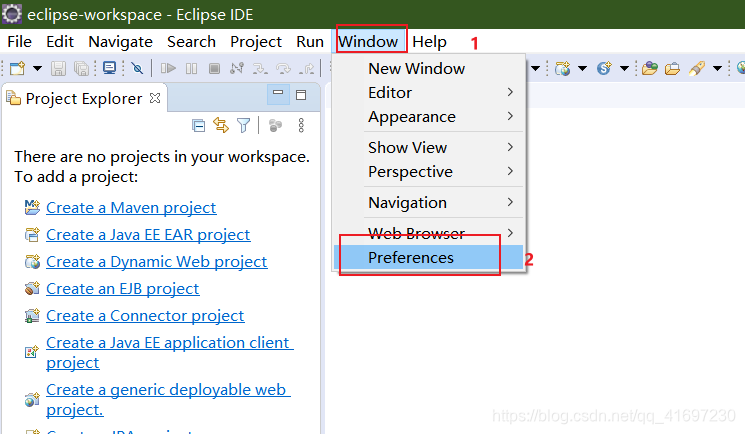Toggle Skip All Breakpoints icon
The width and height of the screenshot is (745, 434).
click(x=137, y=68)
